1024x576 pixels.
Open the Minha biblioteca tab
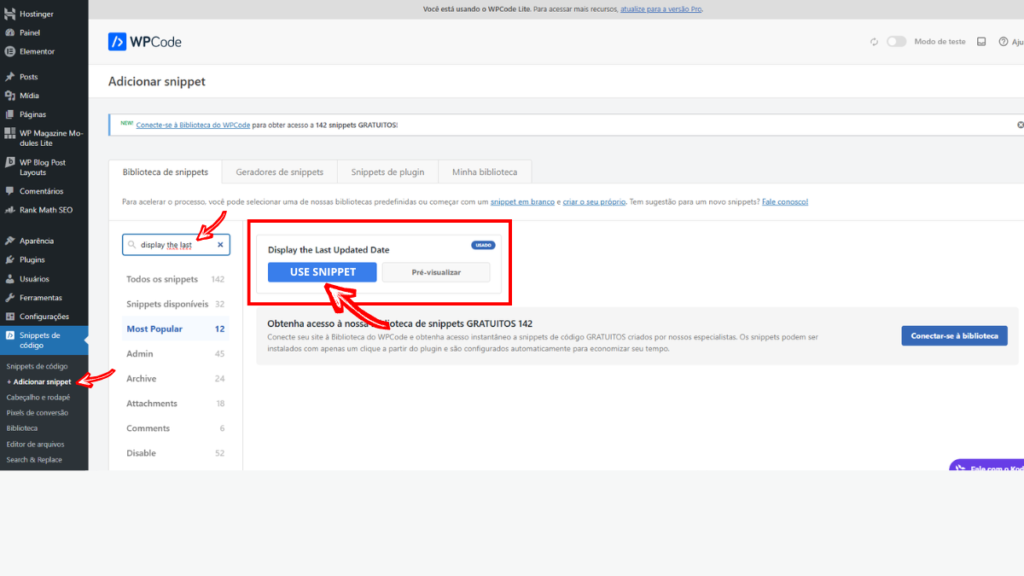pyautogui.click(x=484, y=172)
